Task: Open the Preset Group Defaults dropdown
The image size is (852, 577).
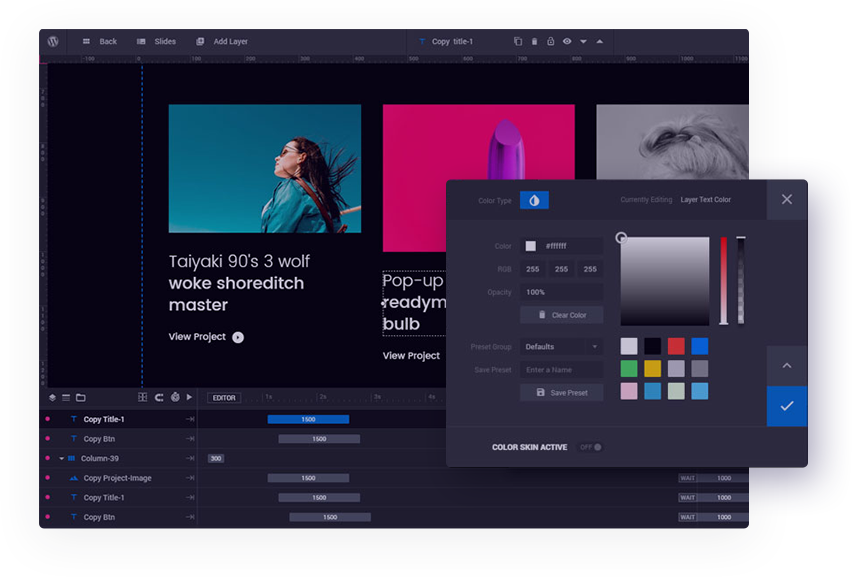Action: [x=561, y=347]
